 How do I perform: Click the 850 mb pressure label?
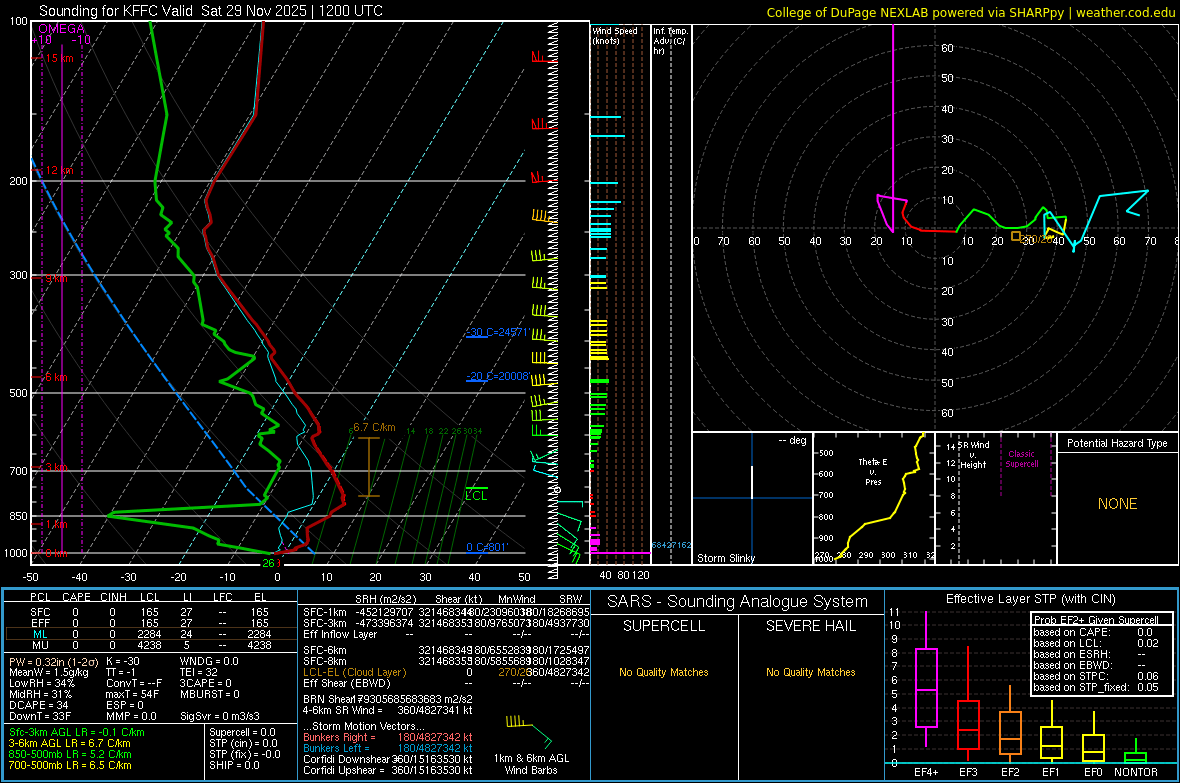(19, 516)
